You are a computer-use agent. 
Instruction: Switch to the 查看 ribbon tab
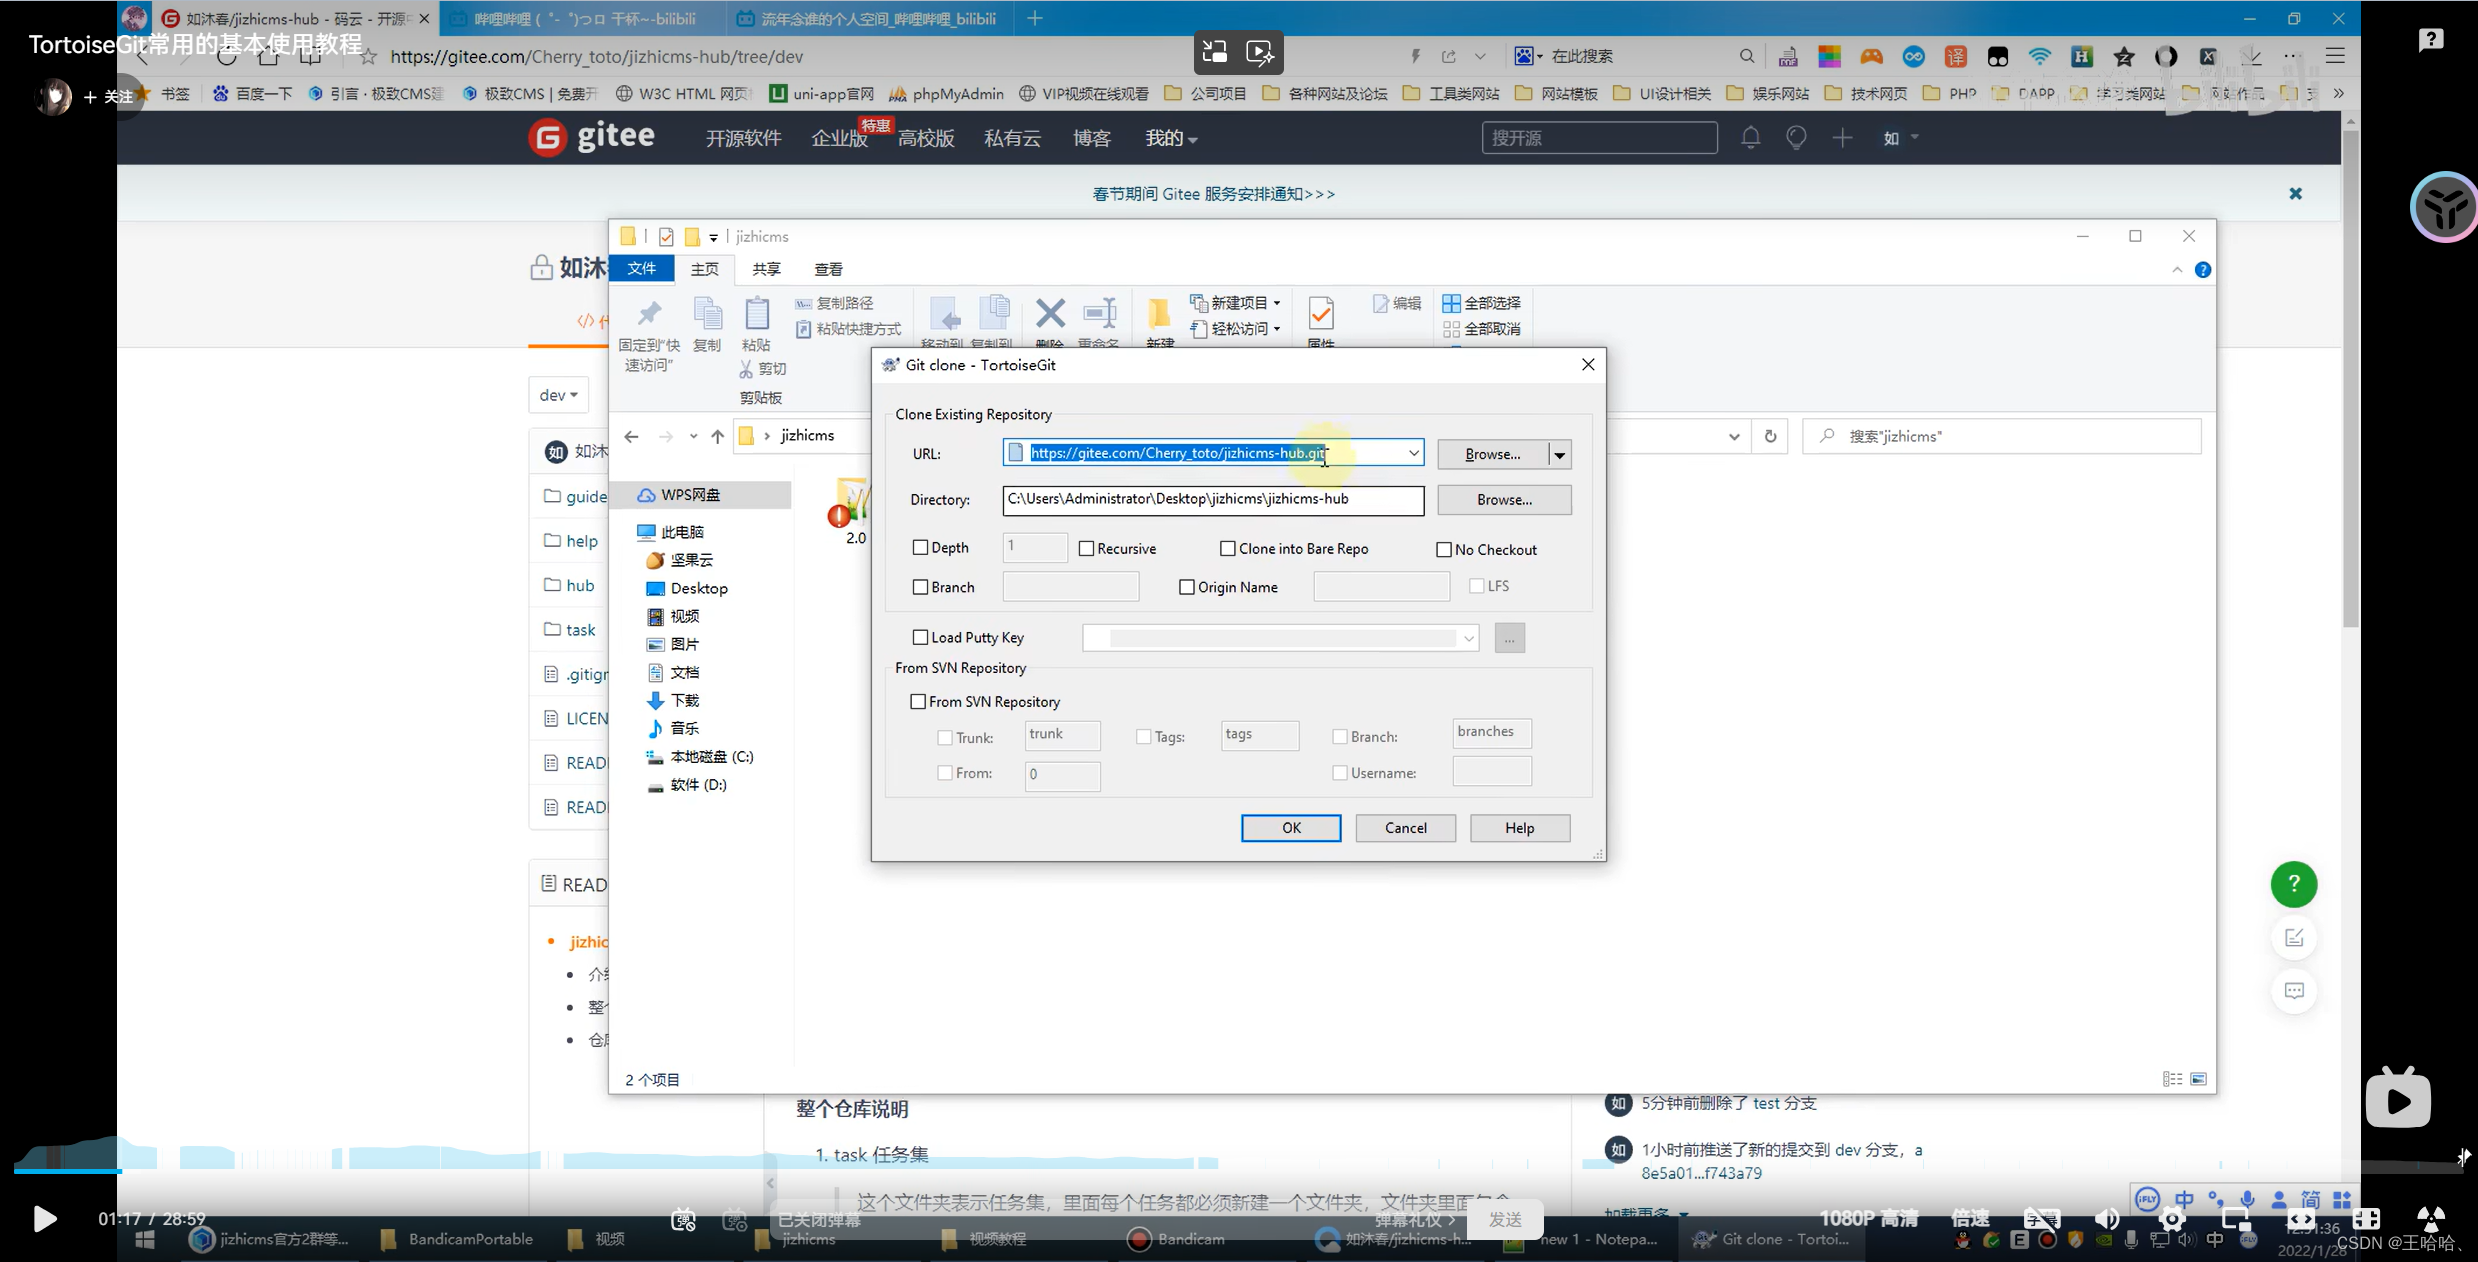(829, 269)
